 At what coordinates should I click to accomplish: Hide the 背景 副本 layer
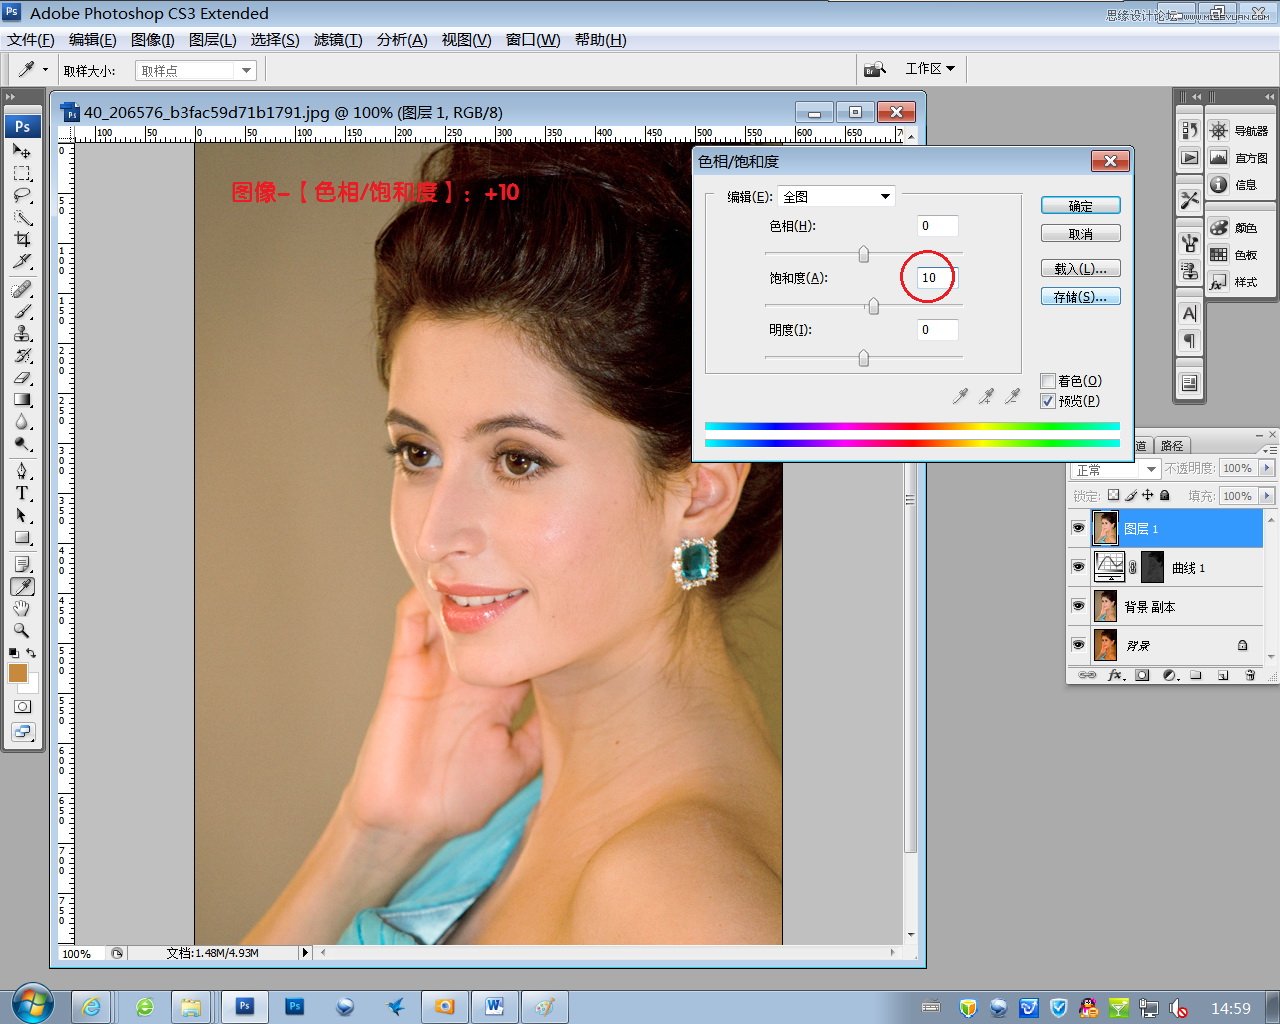coord(1079,605)
